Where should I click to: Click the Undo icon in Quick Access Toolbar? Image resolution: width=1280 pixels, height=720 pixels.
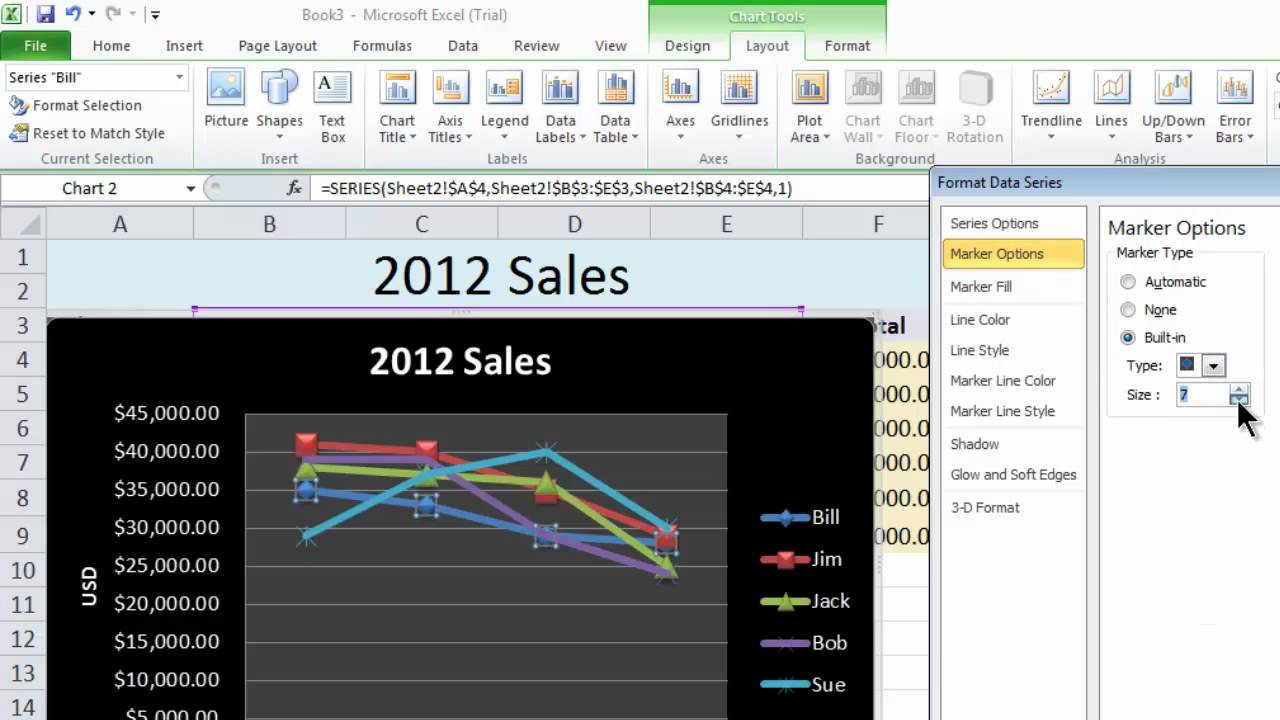72,15
